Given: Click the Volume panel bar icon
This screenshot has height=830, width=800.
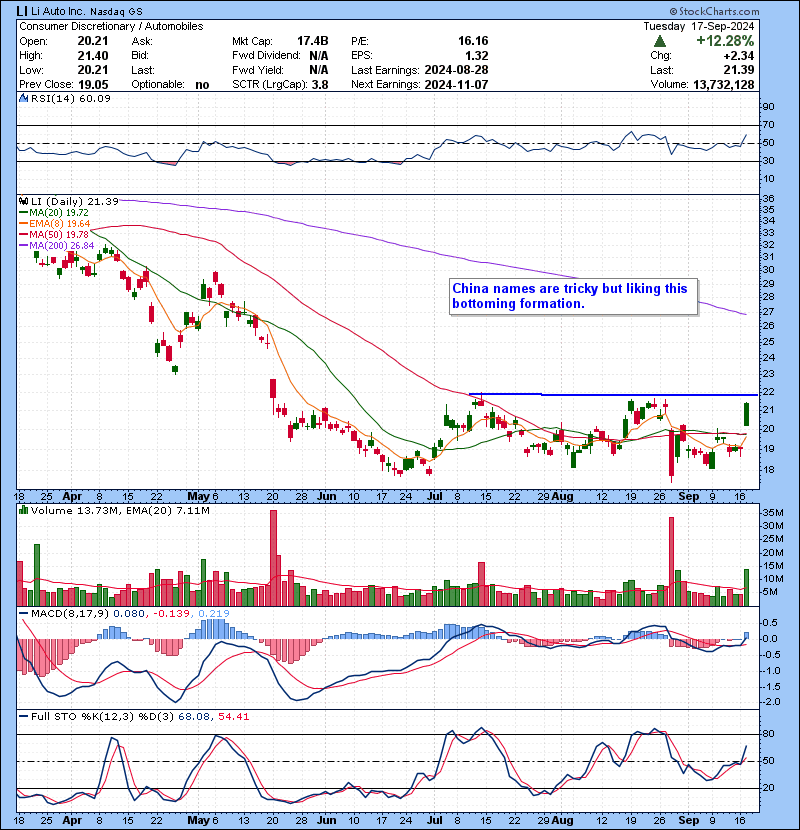Looking at the screenshot, I should click(x=24, y=510).
